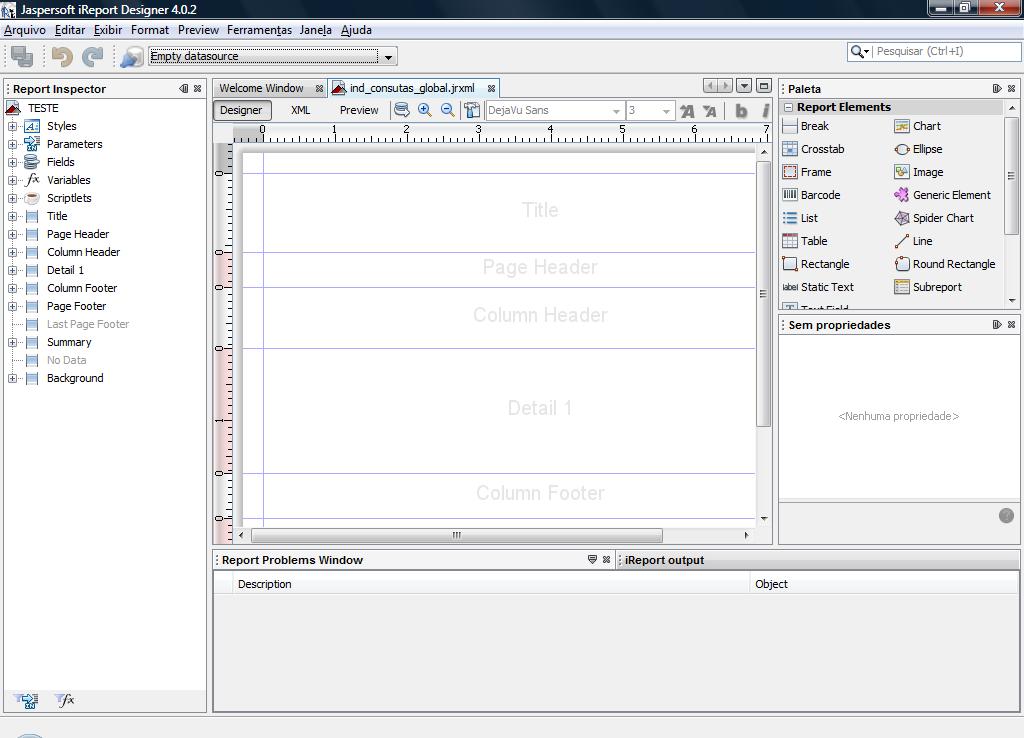
Task: Click the Pesquisar search field
Action: tap(947, 51)
